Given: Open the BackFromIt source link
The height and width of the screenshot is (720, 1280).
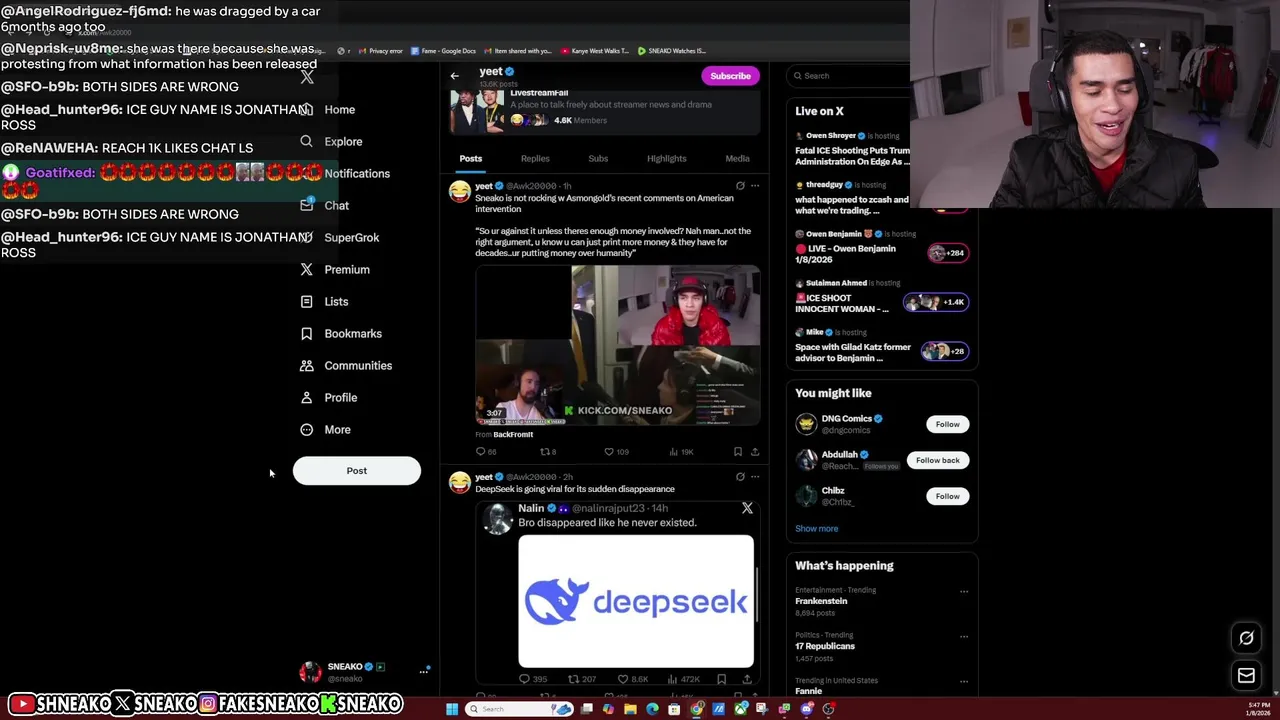Looking at the screenshot, I should pyautogui.click(x=513, y=435).
